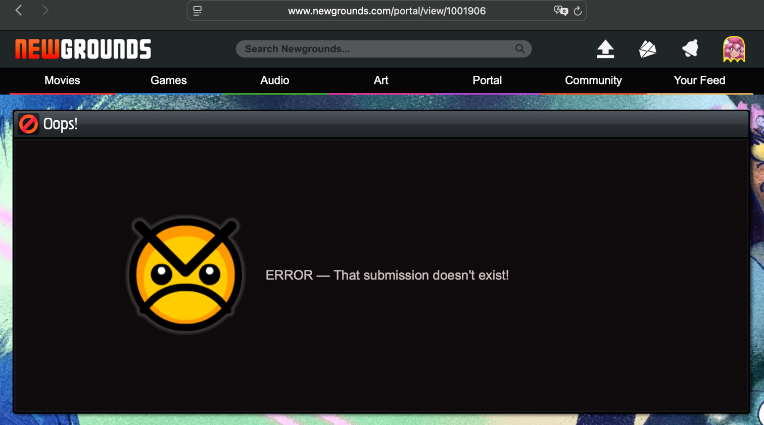
Task: Open the Portal menu
Action: tap(487, 80)
